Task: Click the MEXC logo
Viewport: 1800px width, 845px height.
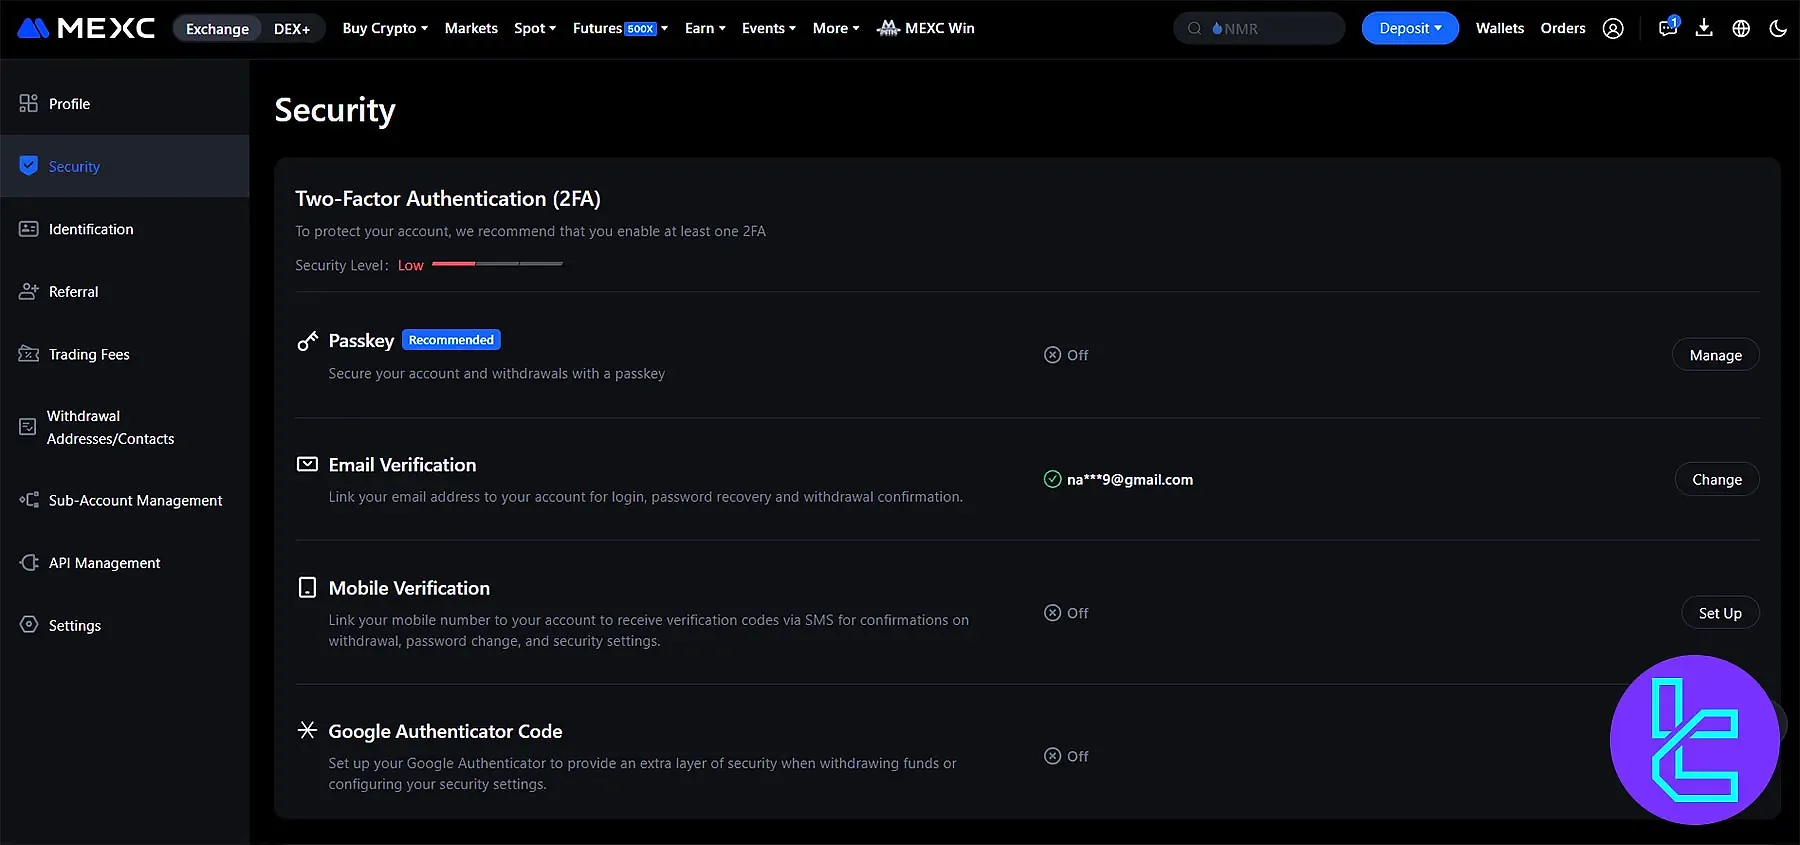Action: (x=86, y=28)
